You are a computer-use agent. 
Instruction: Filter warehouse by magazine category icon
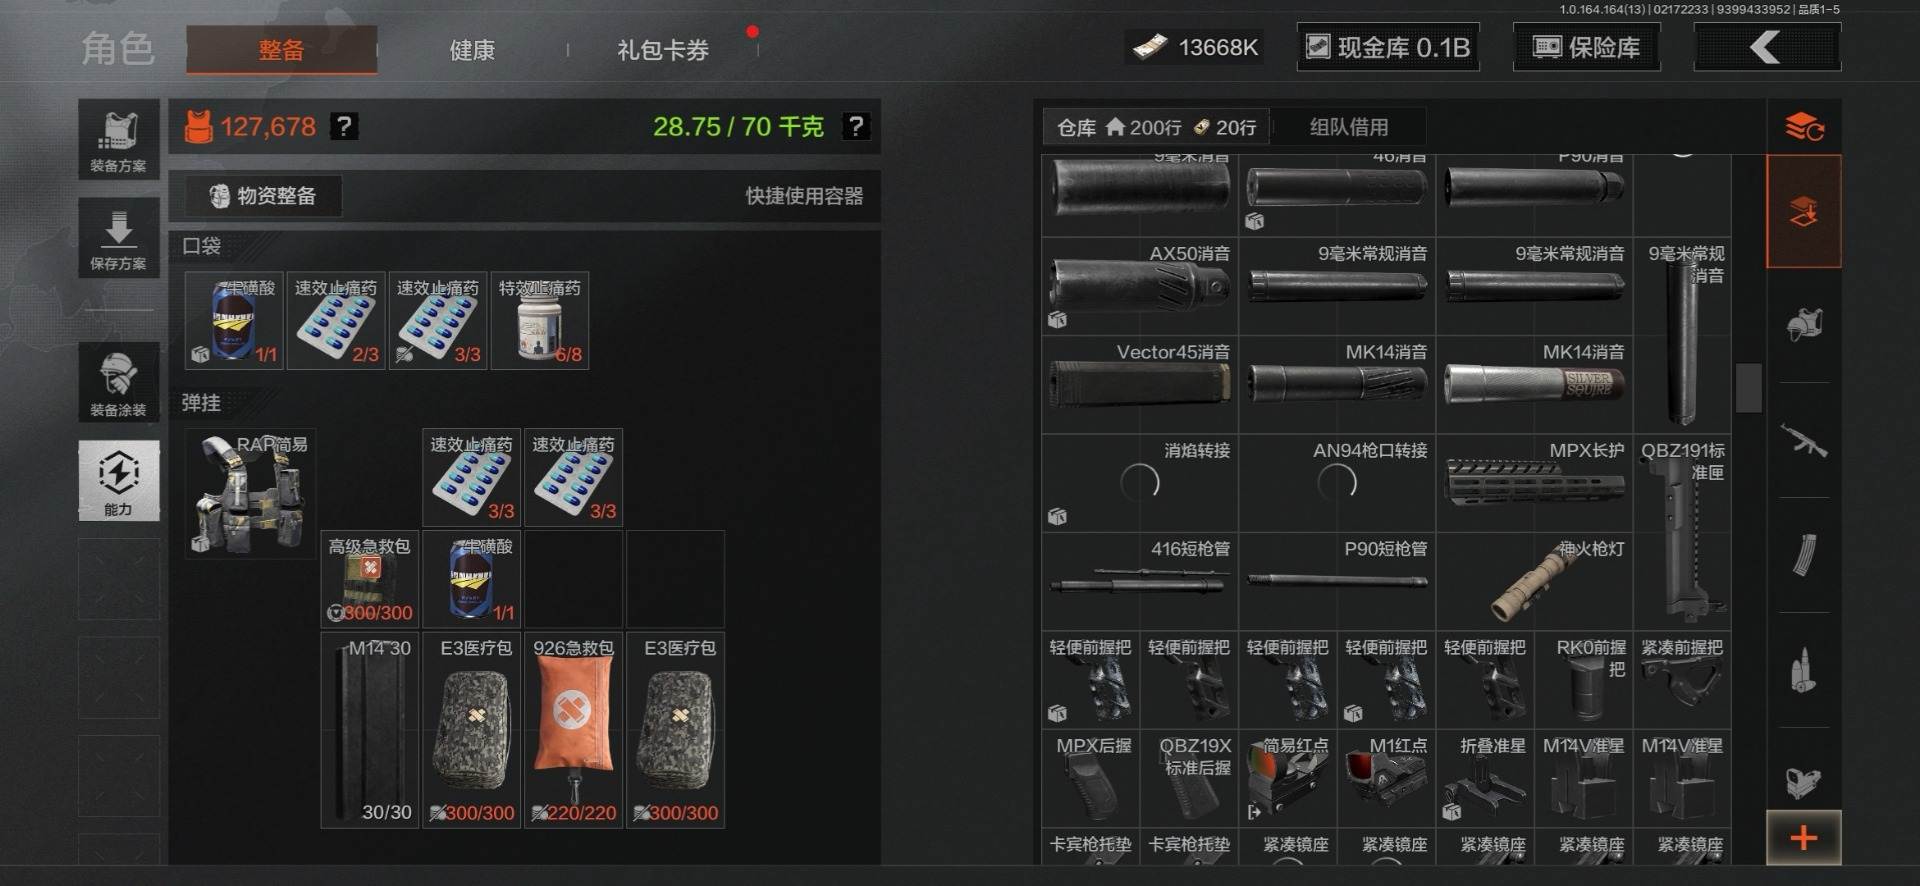coord(1804,555)
